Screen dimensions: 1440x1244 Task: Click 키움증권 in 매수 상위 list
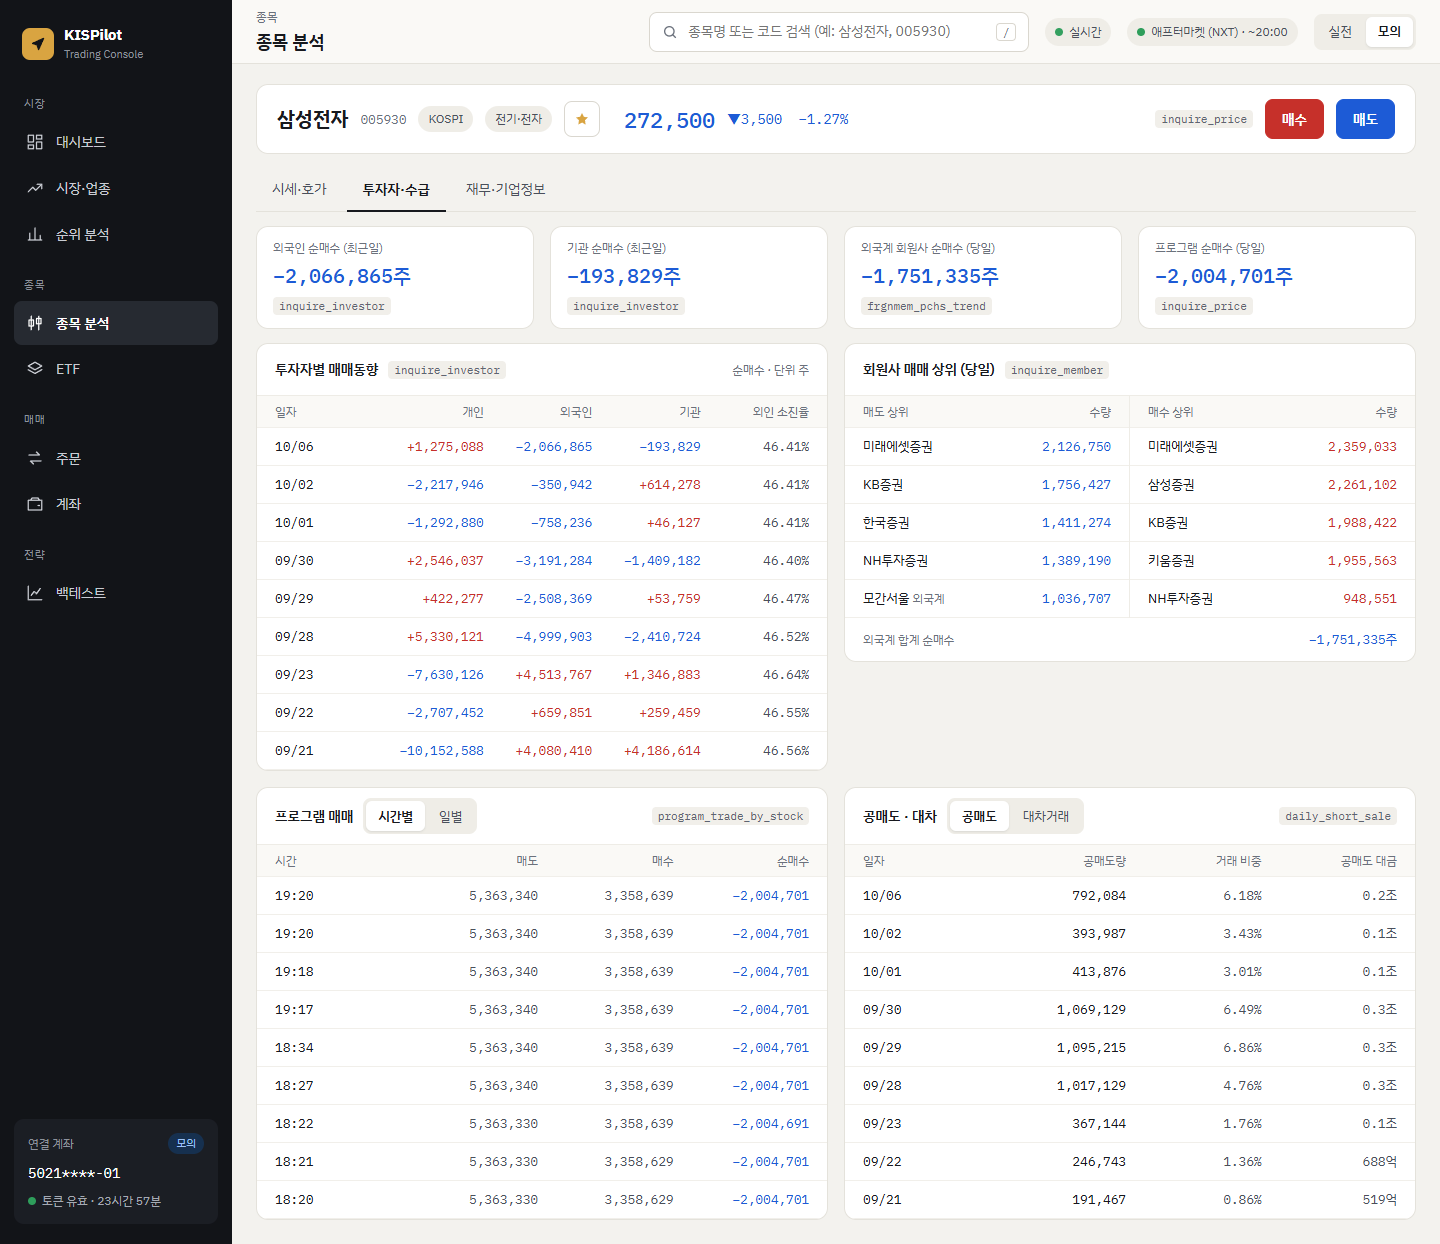[x=1171, y=561]
